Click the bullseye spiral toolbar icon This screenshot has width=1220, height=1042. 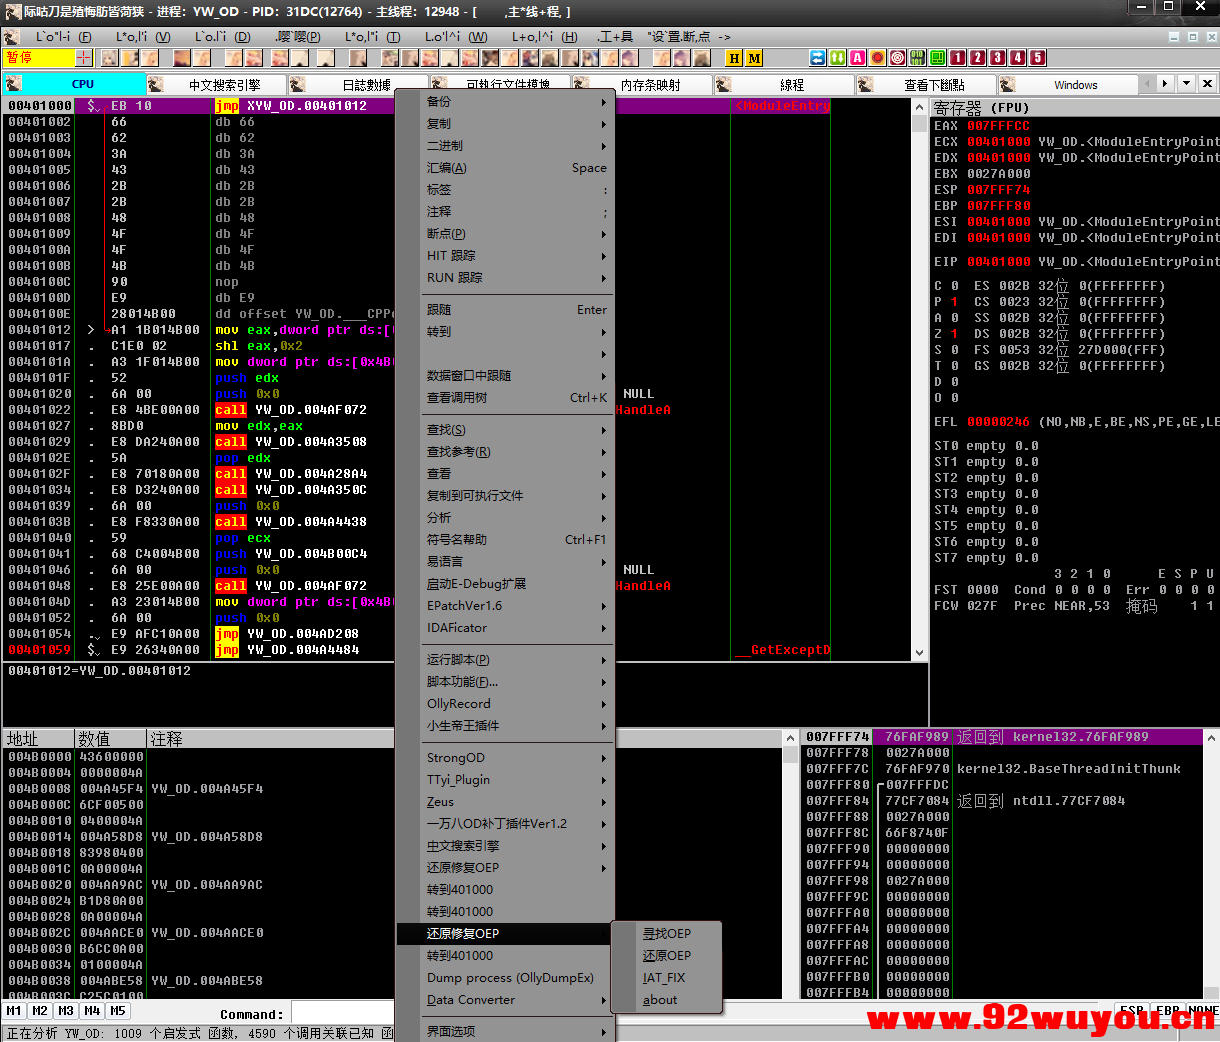point(896,57)
